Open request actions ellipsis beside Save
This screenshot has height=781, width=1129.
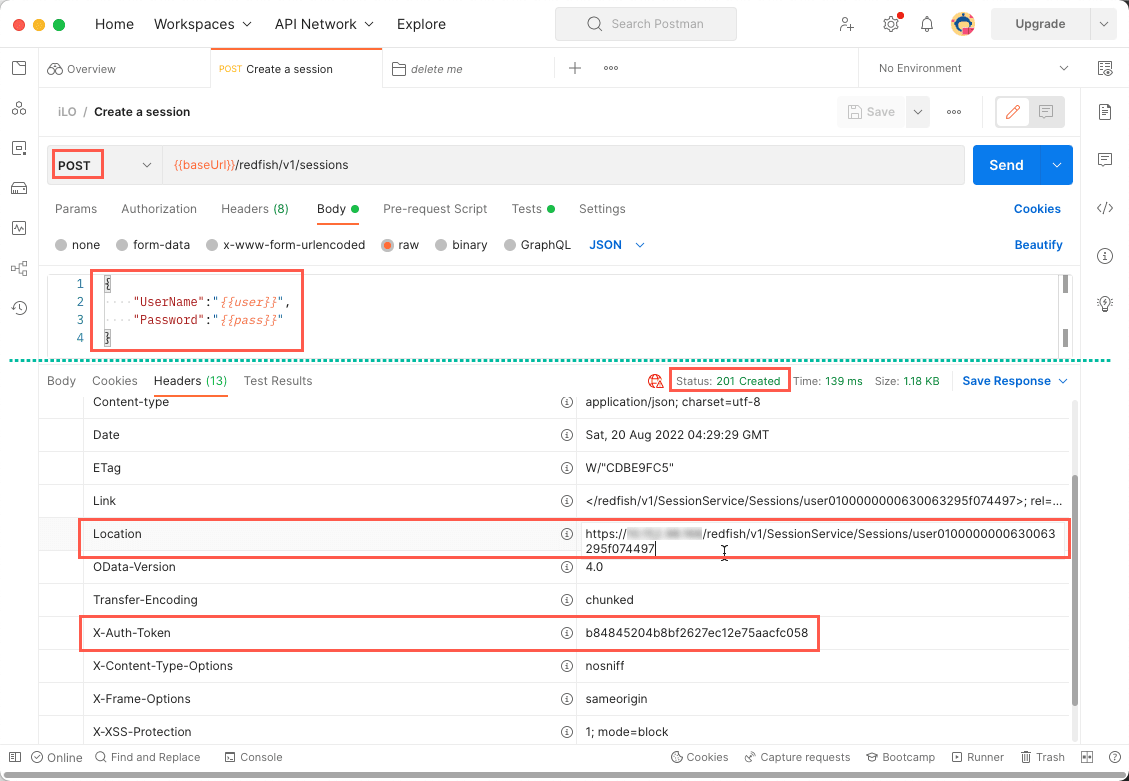point(954,112)
